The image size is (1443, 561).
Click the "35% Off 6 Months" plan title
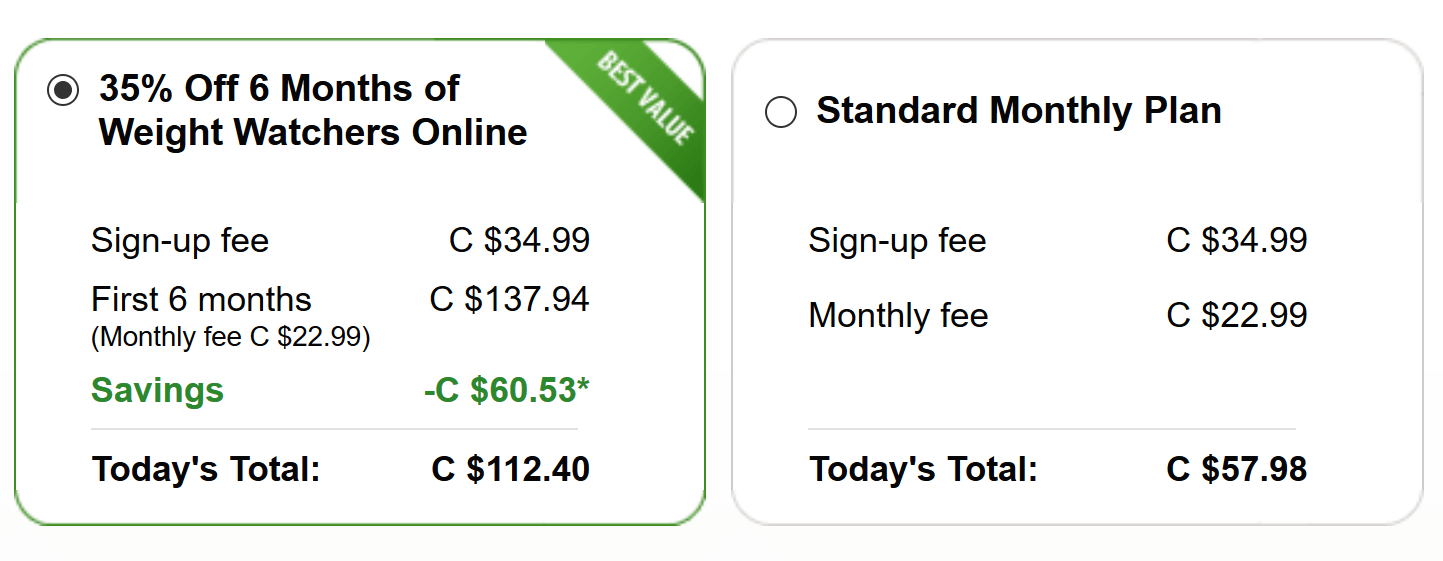(313, 110)
